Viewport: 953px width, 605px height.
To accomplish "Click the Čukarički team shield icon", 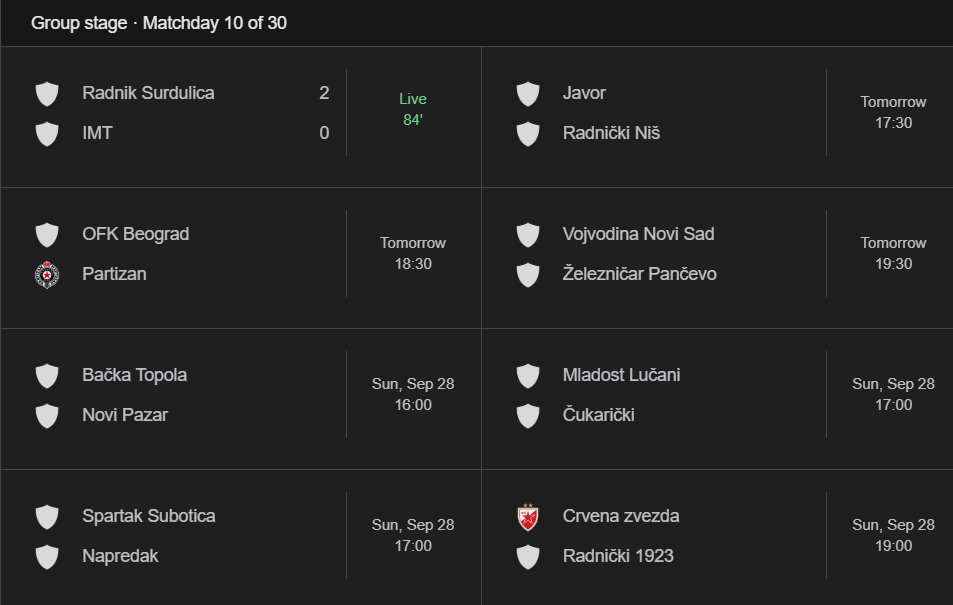I will pyautogui.click(x=528, y=416).
